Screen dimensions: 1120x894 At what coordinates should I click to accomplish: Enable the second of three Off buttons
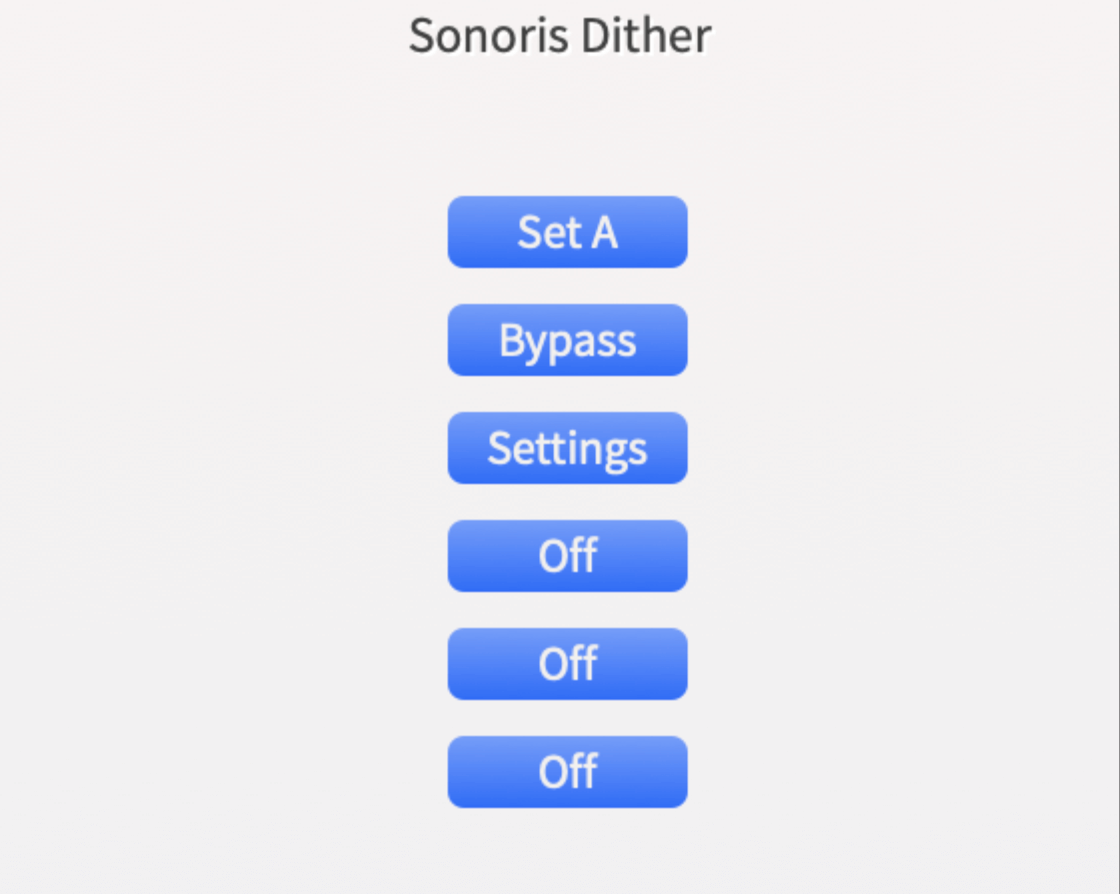[x=567, y=664]
